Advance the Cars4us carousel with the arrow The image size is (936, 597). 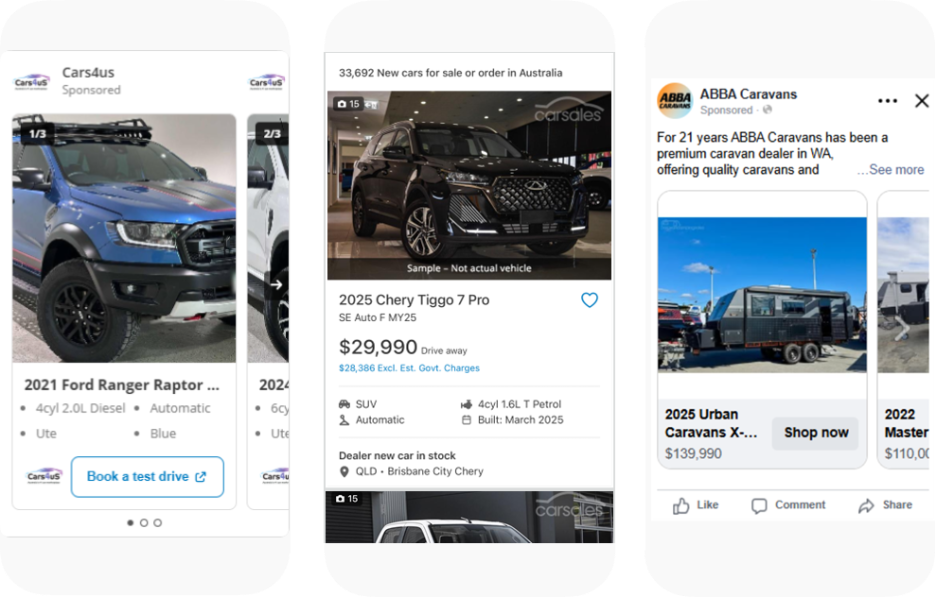point(276,285)
